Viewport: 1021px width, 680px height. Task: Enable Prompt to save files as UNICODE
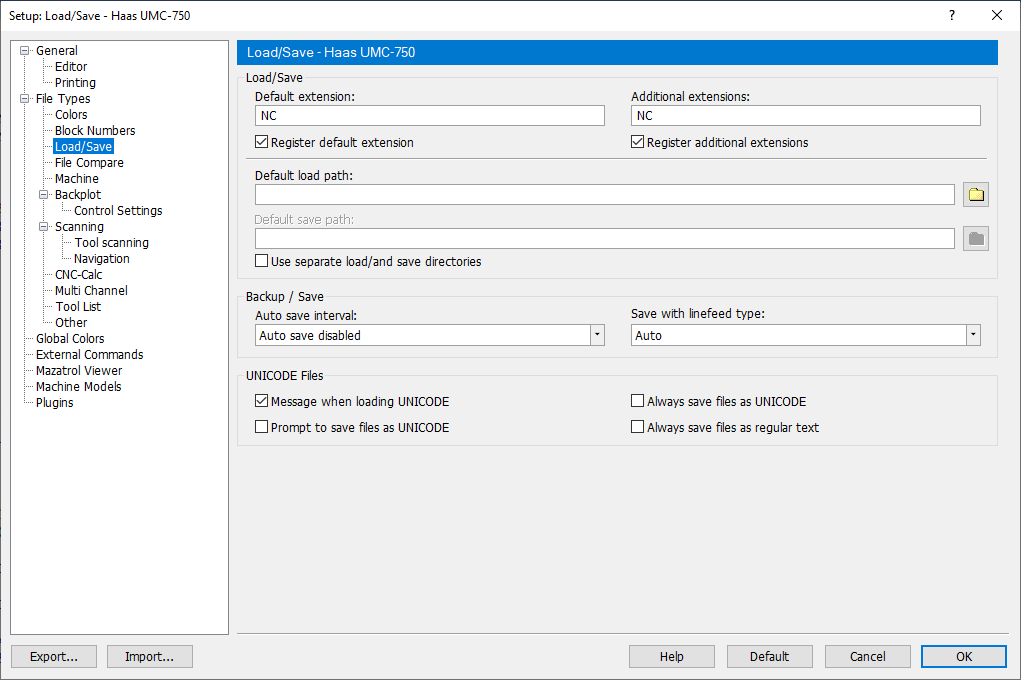tap(262, 427)
